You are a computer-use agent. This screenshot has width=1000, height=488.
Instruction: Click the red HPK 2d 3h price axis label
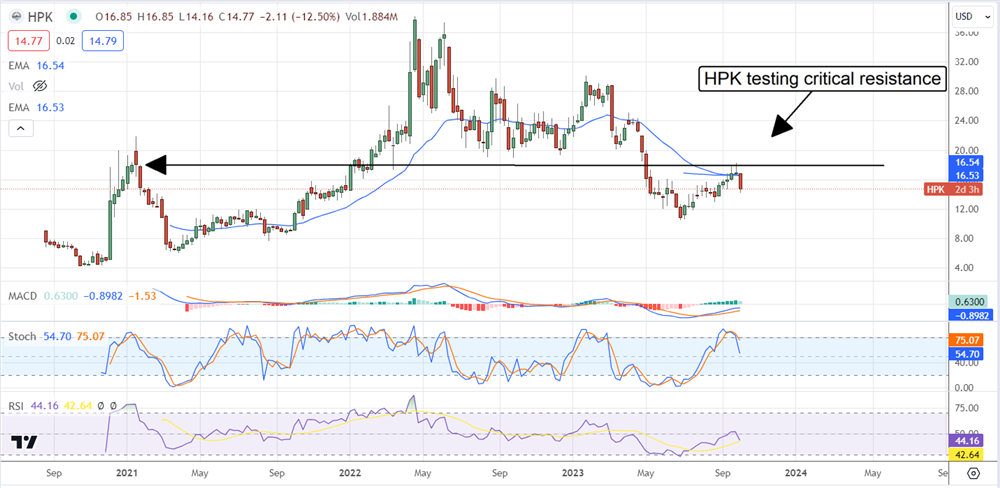point(955,189)
